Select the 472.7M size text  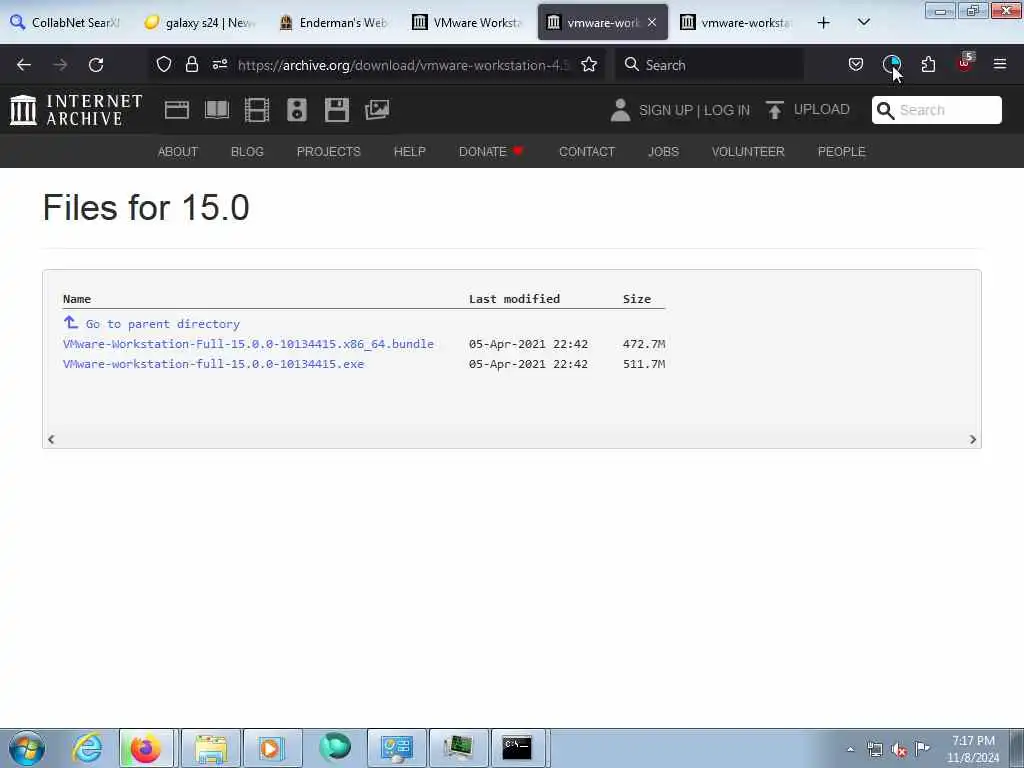tap(644, 344)
